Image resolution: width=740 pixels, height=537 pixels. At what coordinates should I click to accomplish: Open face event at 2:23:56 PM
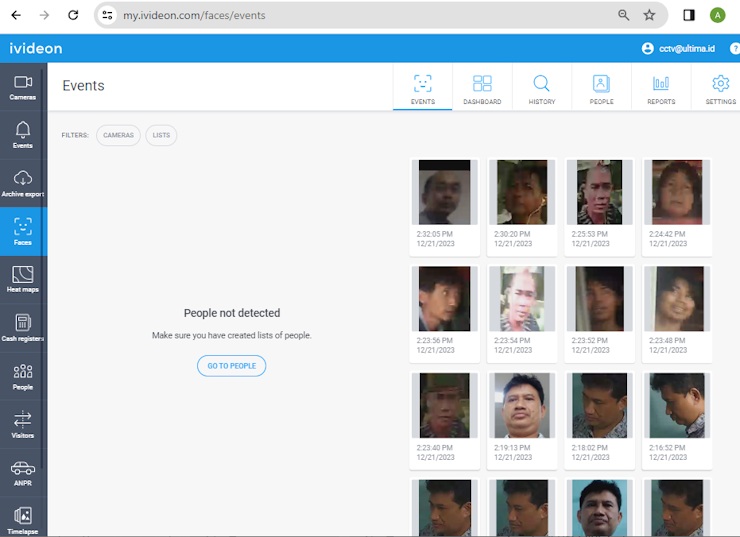click(x=445, y=313)
